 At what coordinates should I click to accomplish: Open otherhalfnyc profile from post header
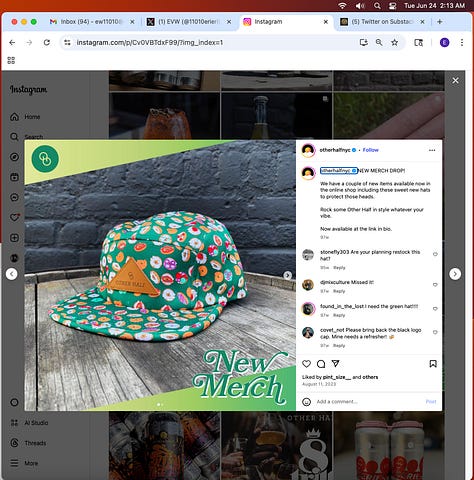[x=335, y=150]
